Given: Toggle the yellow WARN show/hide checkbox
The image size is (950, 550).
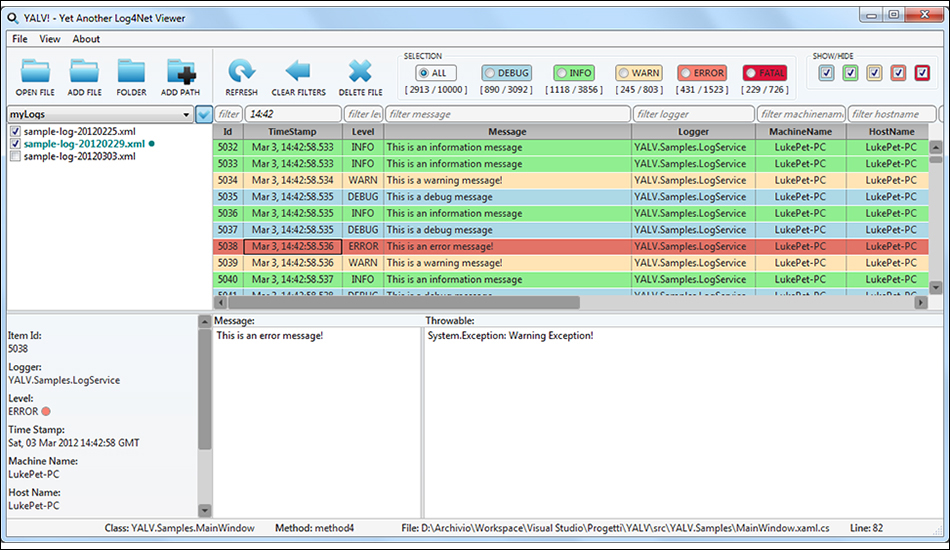Looking at the screenshot, I should point(874,73).
